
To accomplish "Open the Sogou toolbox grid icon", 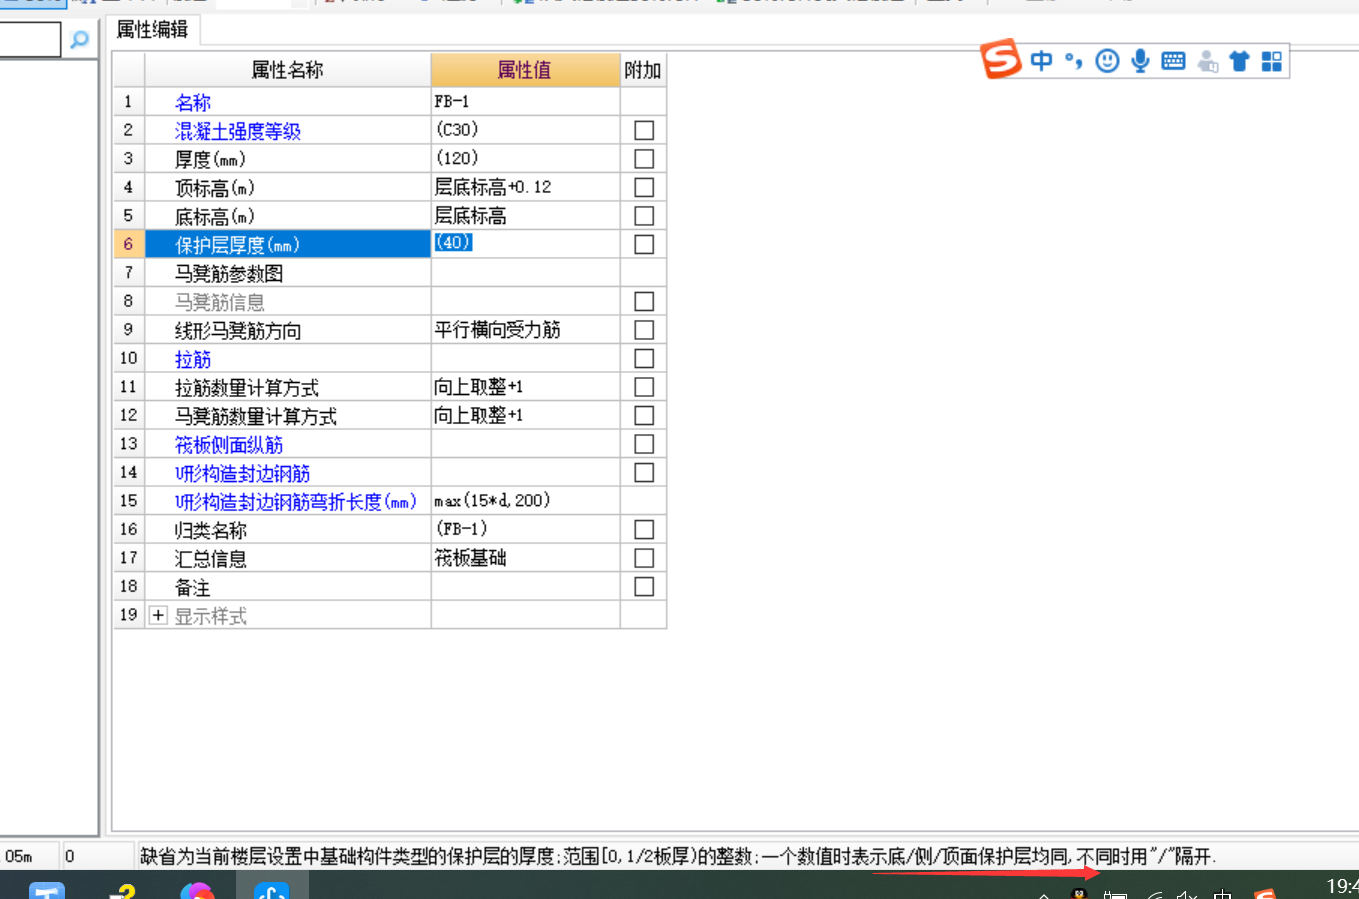I will tap(1272, 61).
